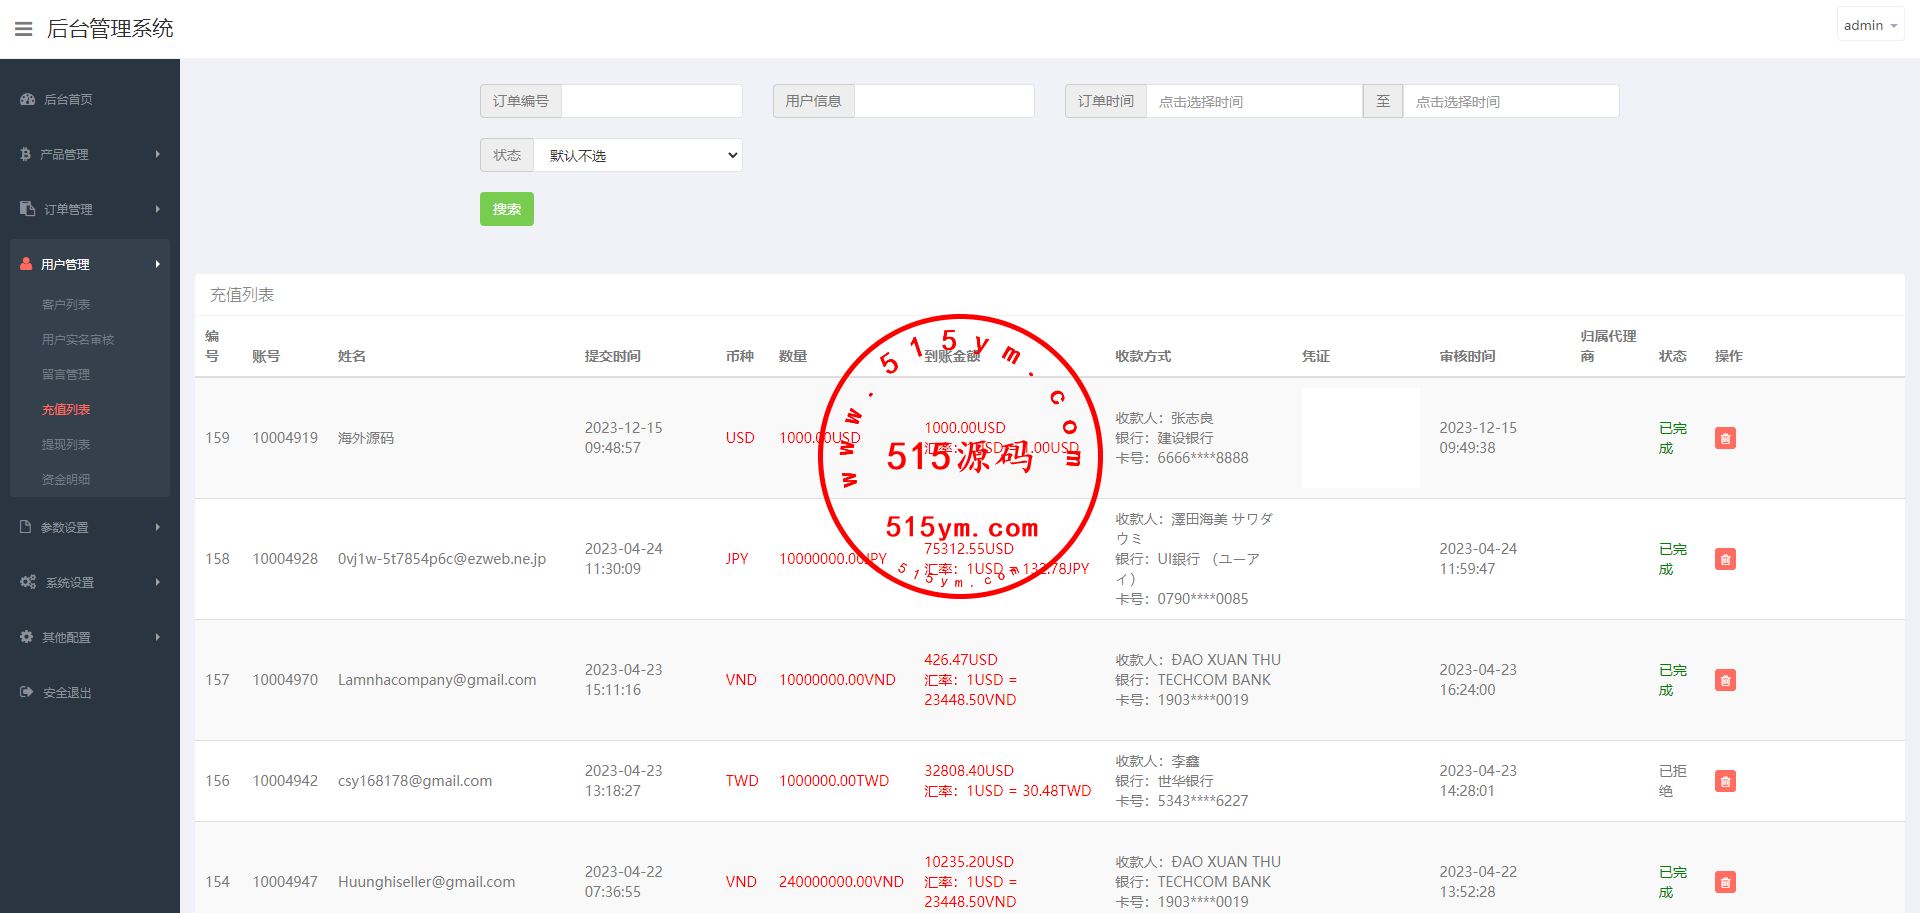The width and height of the screenshot is (1920, 913).
Task: Select 用户实名审核 in the sidebar
Action: (78, 339)
